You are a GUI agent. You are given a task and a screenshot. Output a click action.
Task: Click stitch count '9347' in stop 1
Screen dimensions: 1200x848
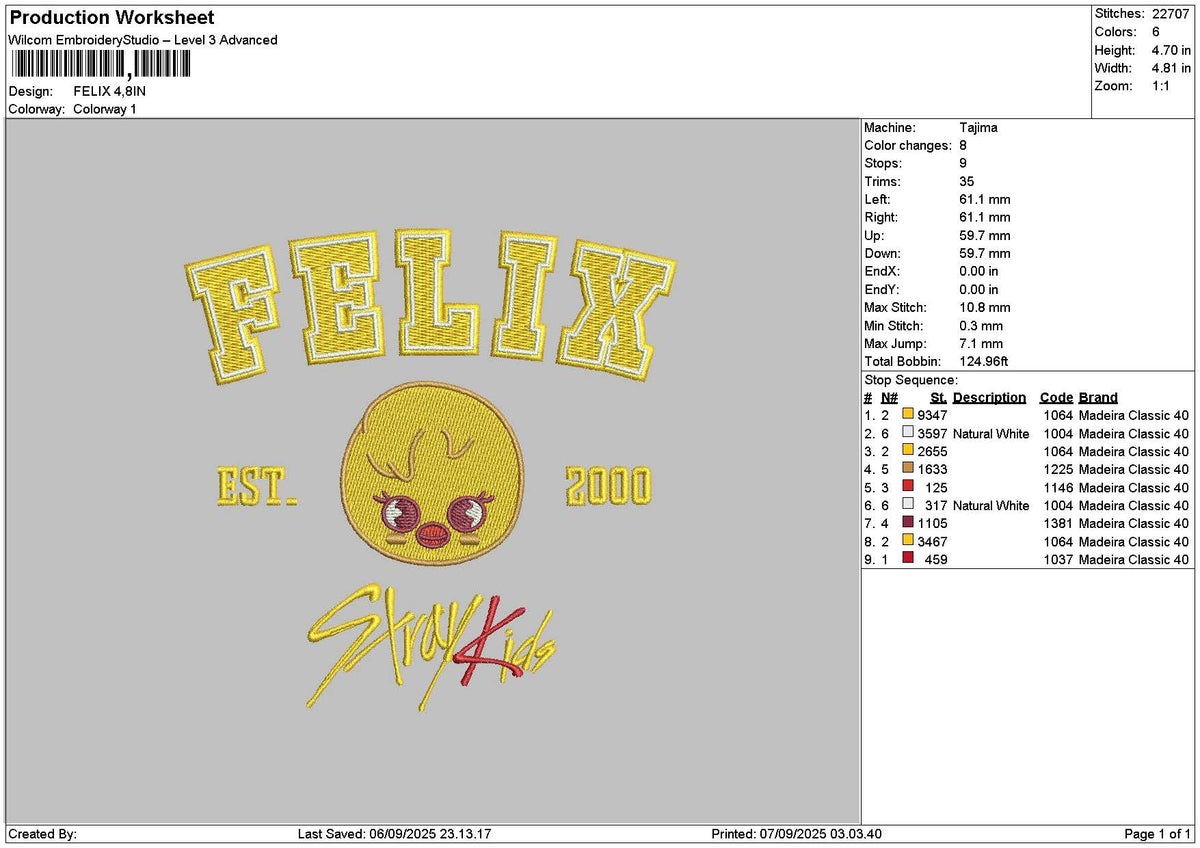[x=932, y=415]
